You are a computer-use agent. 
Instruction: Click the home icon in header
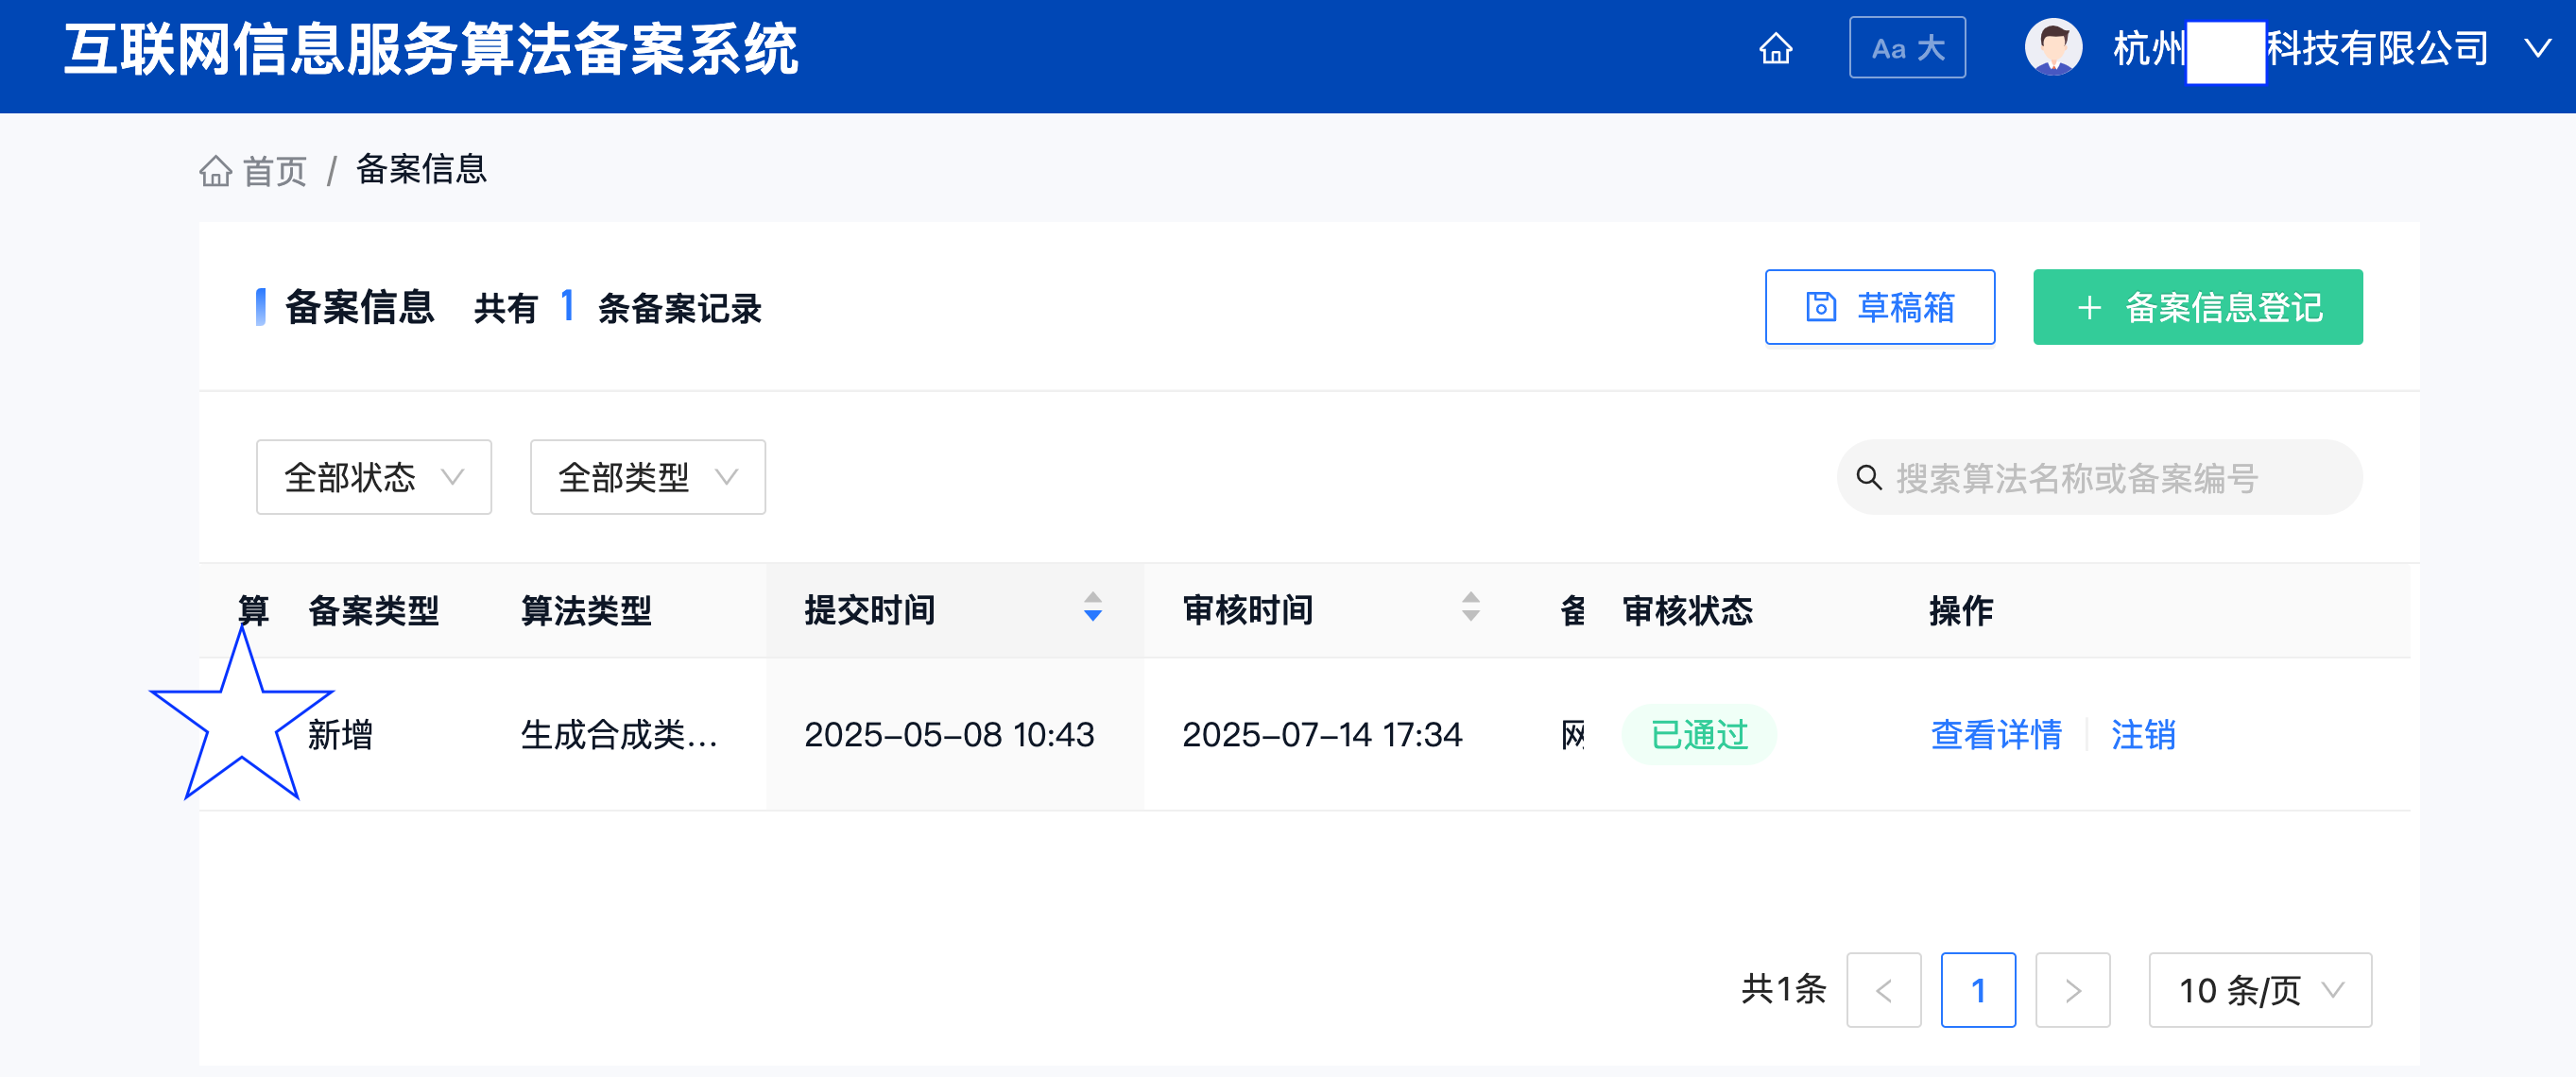pyautogui.click(x=1775, y=48)
